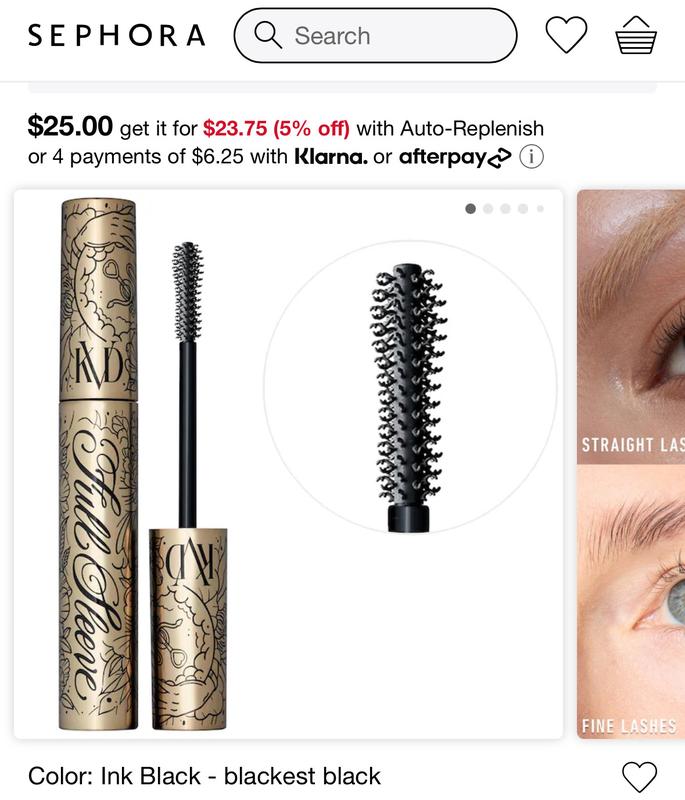Go to the Sephora home logo
This screenshot has width=685, height=800.
pyautogui.click(x=117, y=35)
